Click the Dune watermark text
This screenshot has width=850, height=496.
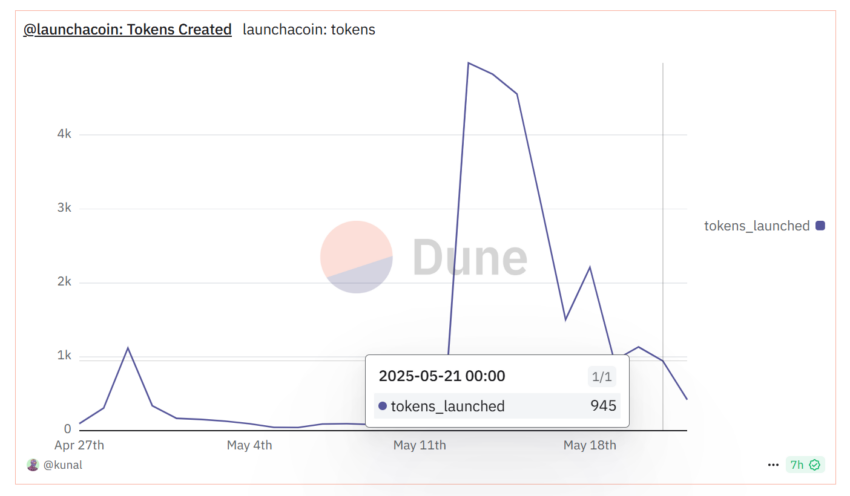[469, 258]
